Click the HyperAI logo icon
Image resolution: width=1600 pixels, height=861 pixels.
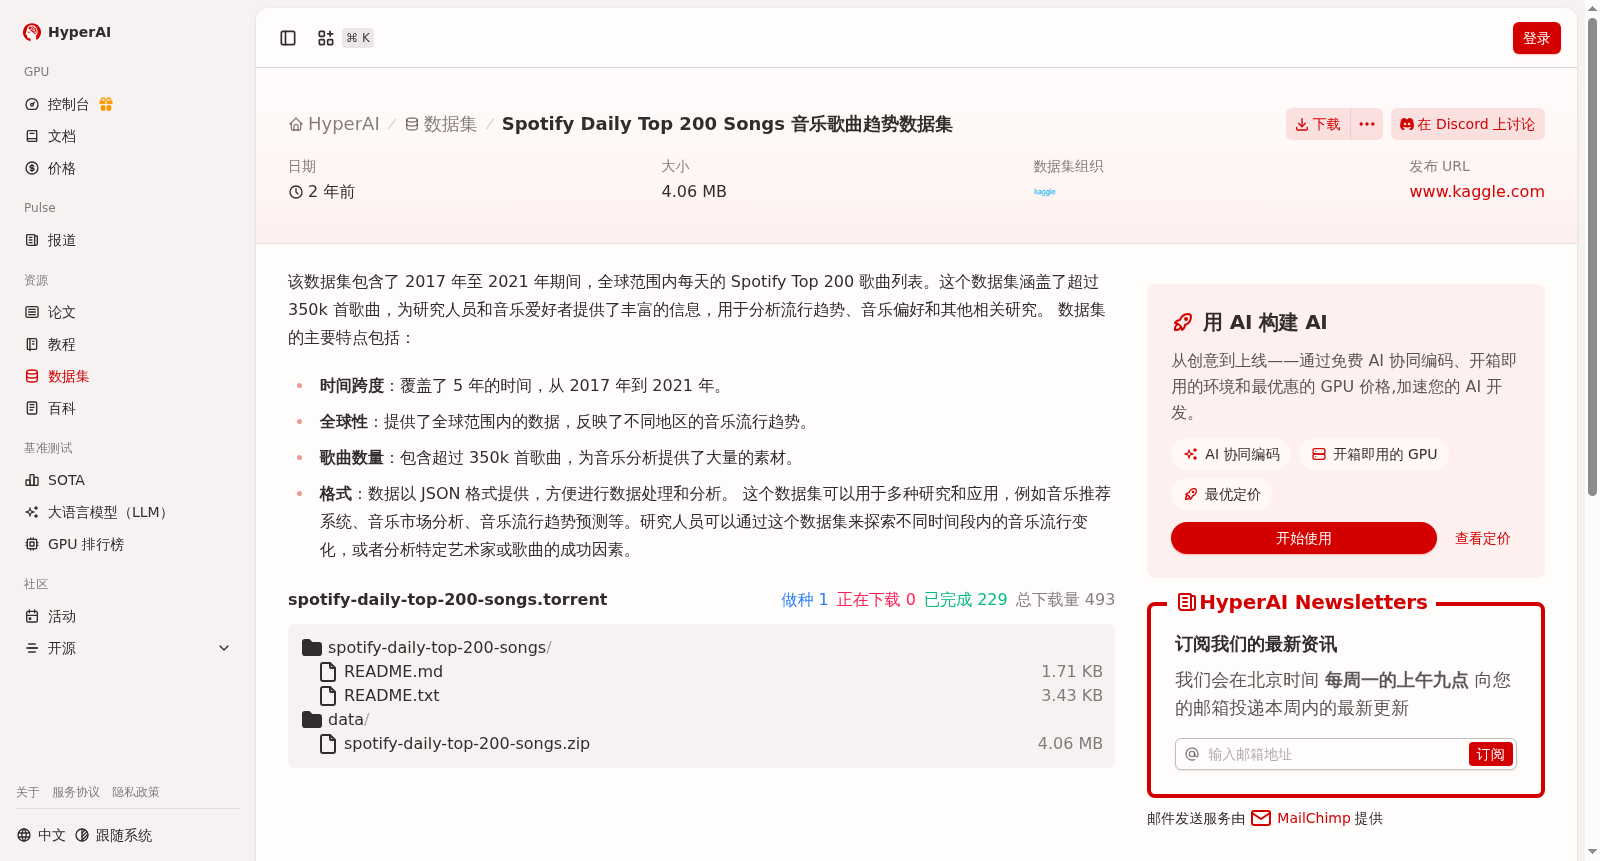[32, 32]
